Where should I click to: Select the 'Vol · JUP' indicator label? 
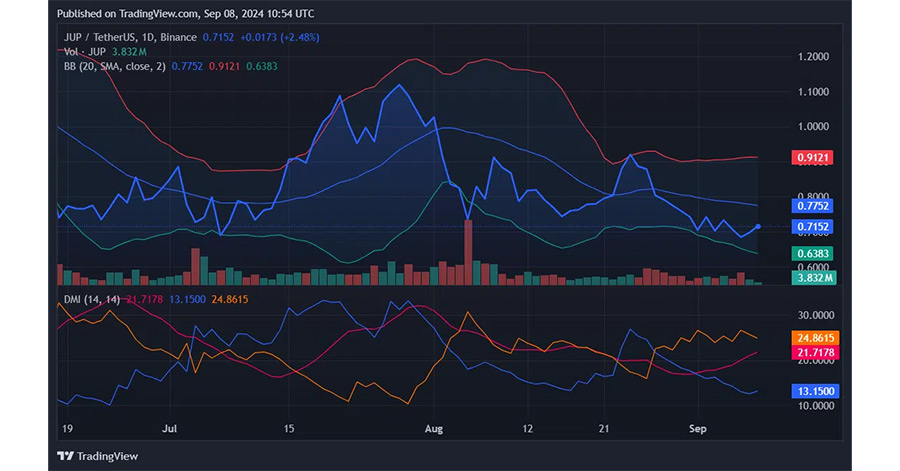[x=85, y=52]
